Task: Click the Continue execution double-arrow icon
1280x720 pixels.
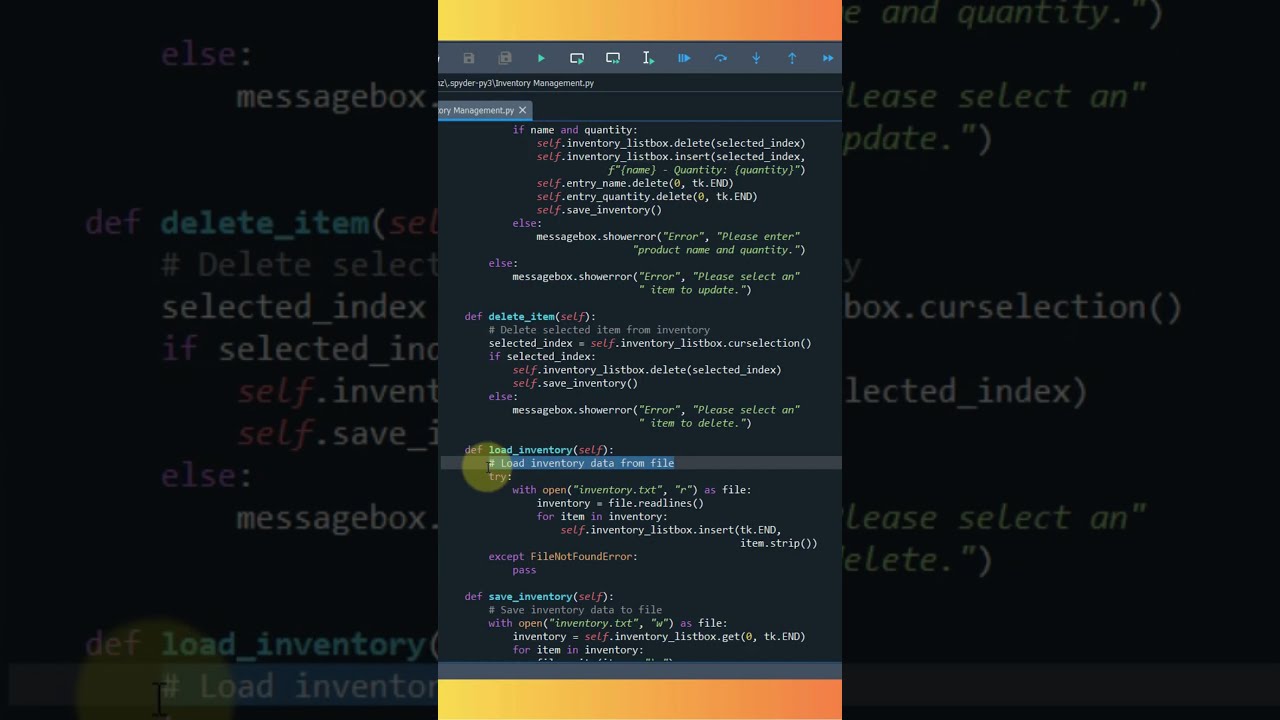Action: pyautogui.click(x=828, y=58)
